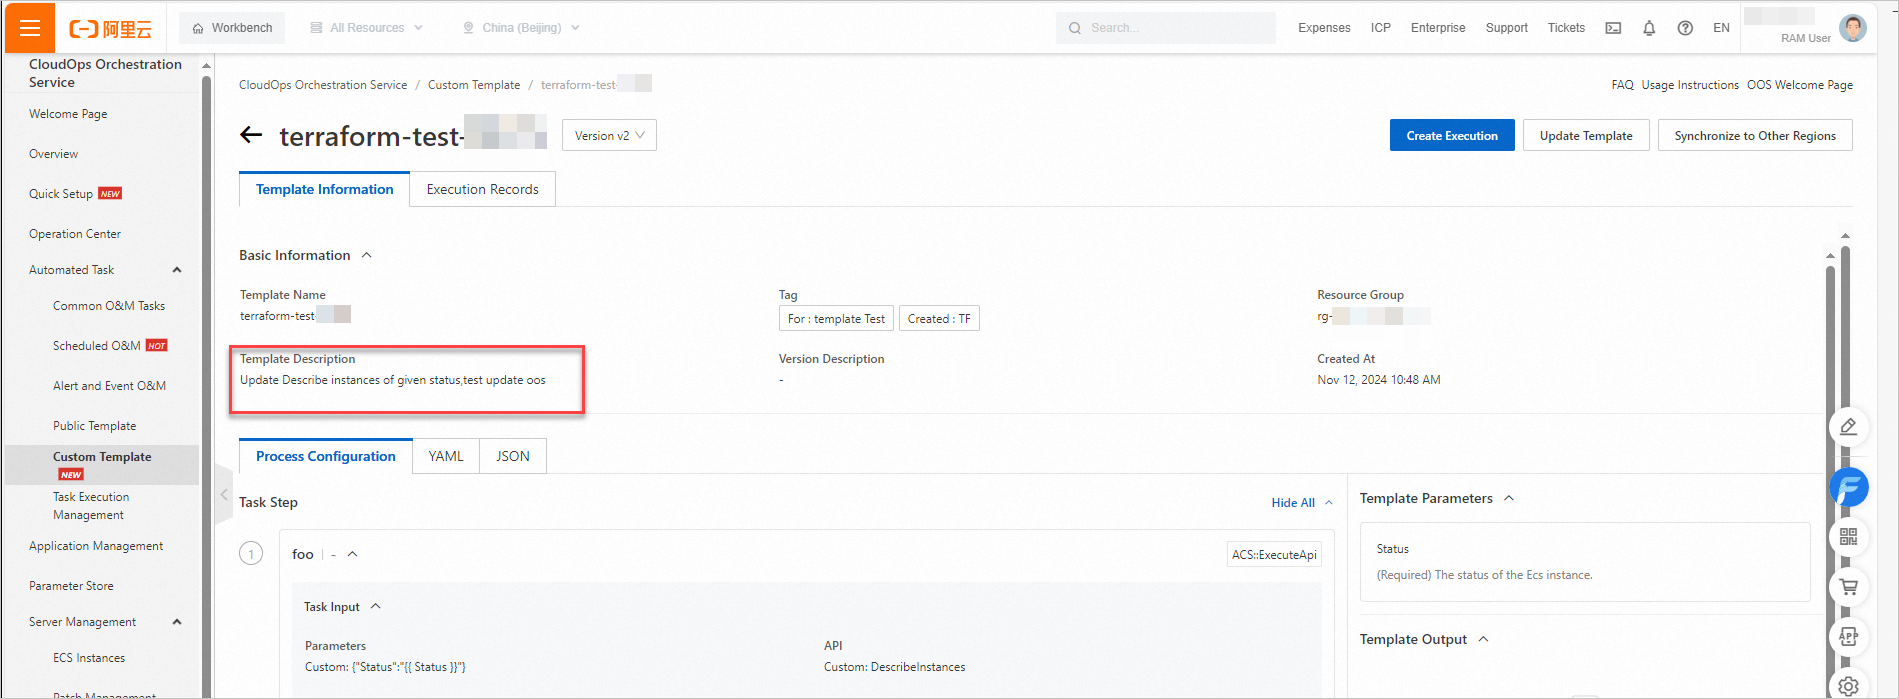Open Workbench from the top bar
This screenshot has height=699, width=1899.
tap(232, 28)
